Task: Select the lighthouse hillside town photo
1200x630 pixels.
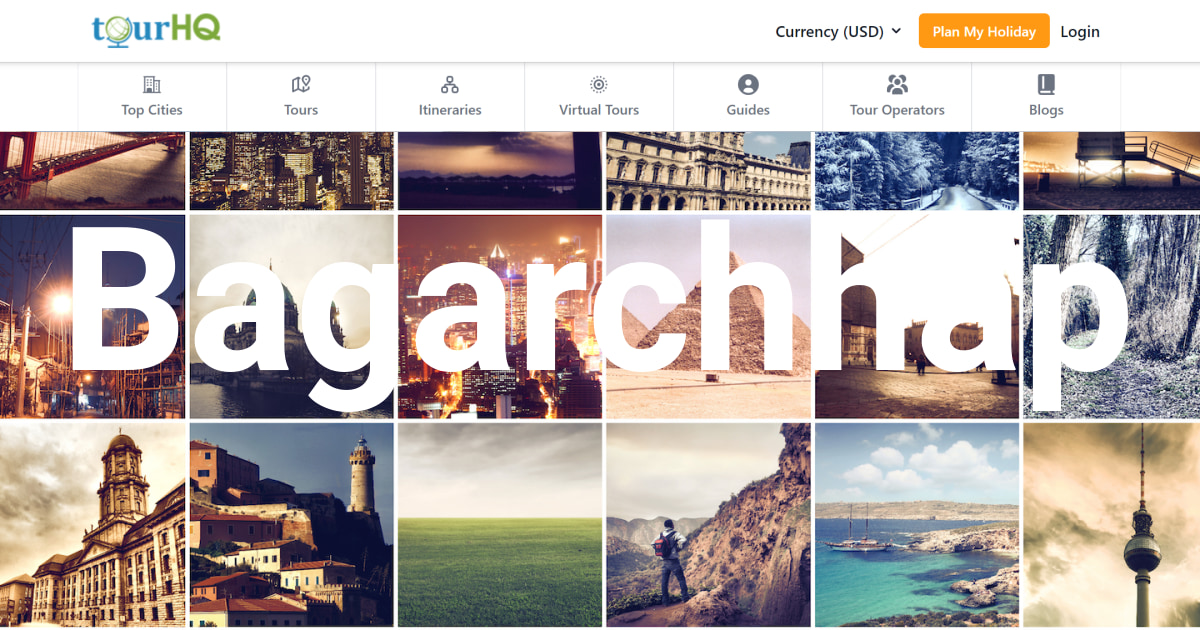Action: point(292,525)
